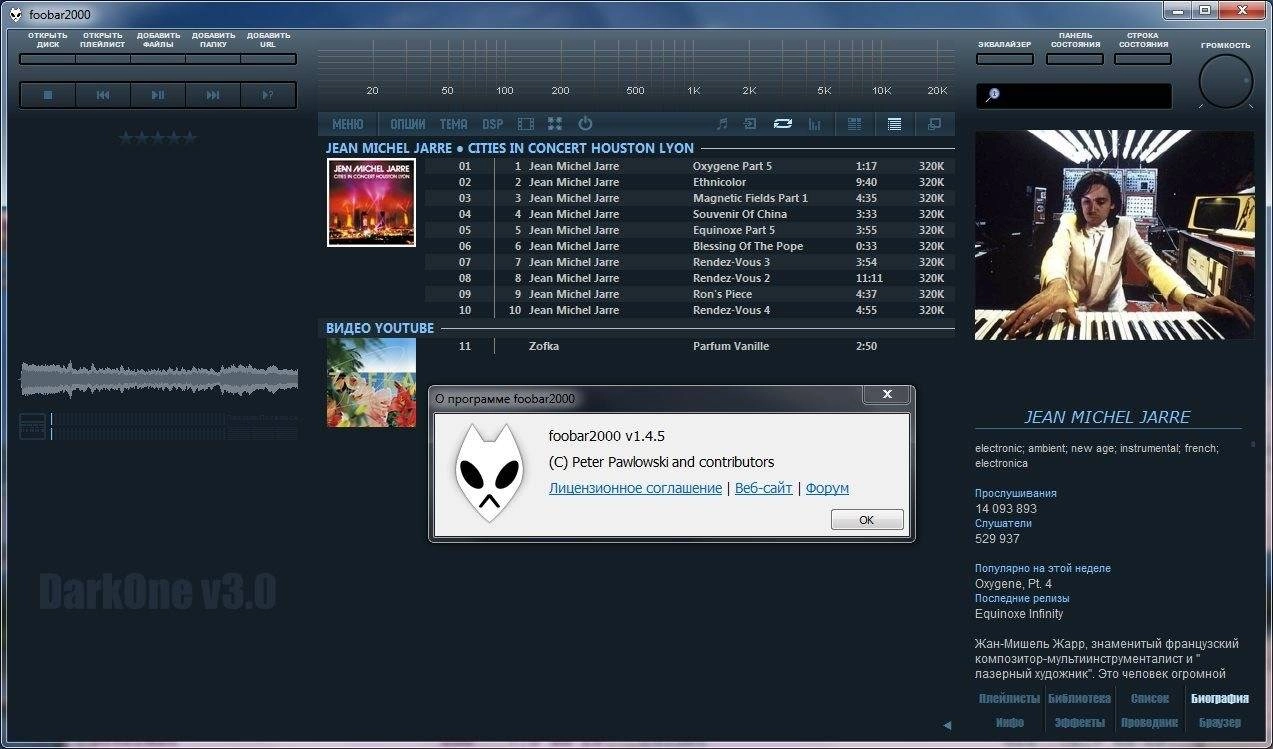1273x749 pixels.
Task: Select the Zofka Parfum Vanille track
Action: pos(690,346)
